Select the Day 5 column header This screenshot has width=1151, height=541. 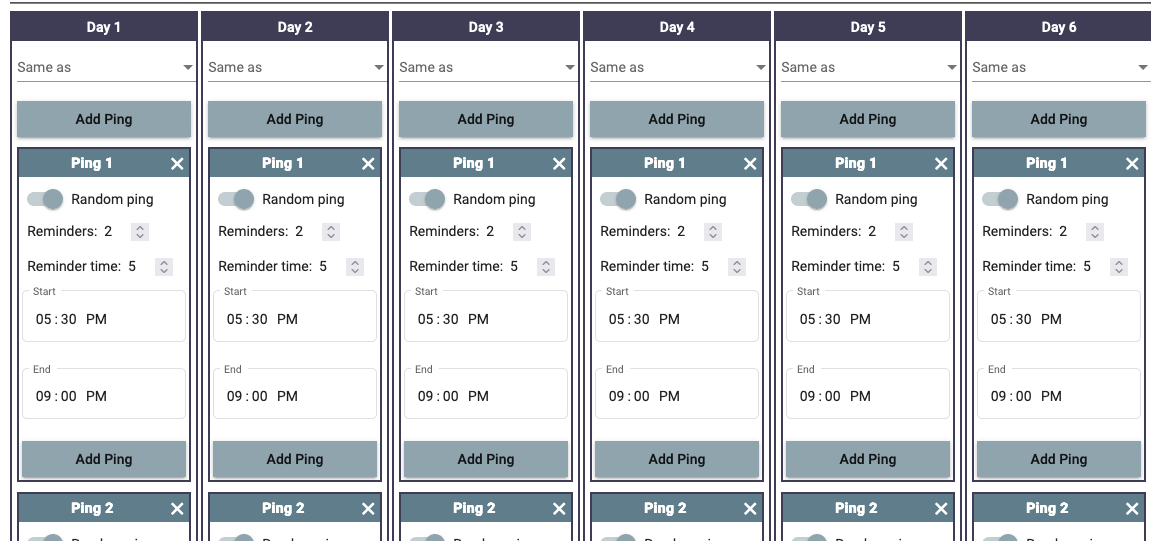(868, 27)
